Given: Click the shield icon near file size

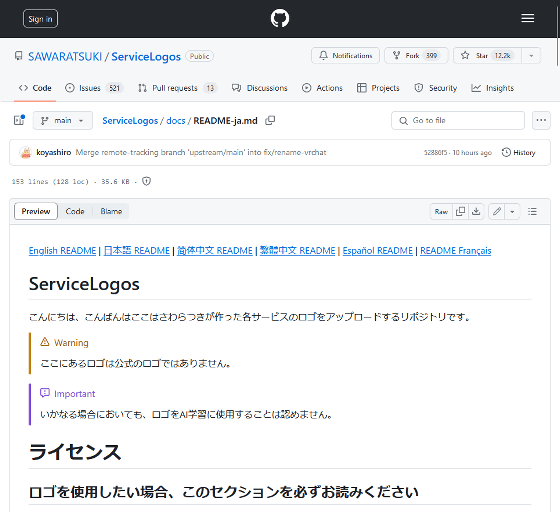Looking at the screenshot, I should click(146, 181).
